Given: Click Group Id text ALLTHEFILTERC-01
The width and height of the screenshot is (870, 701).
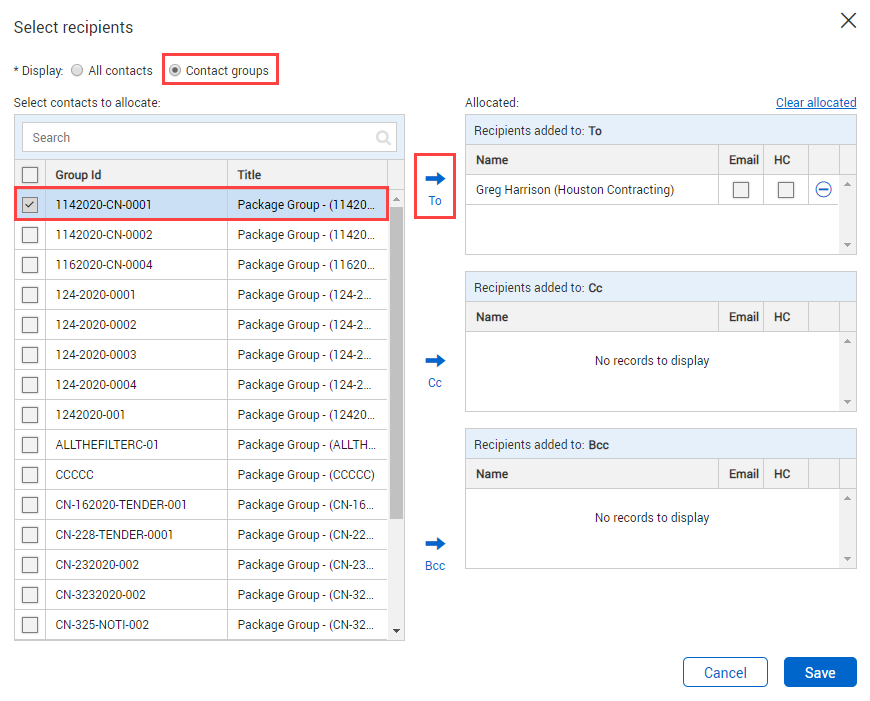Looking at the screenshot, I should coord(107,445).
